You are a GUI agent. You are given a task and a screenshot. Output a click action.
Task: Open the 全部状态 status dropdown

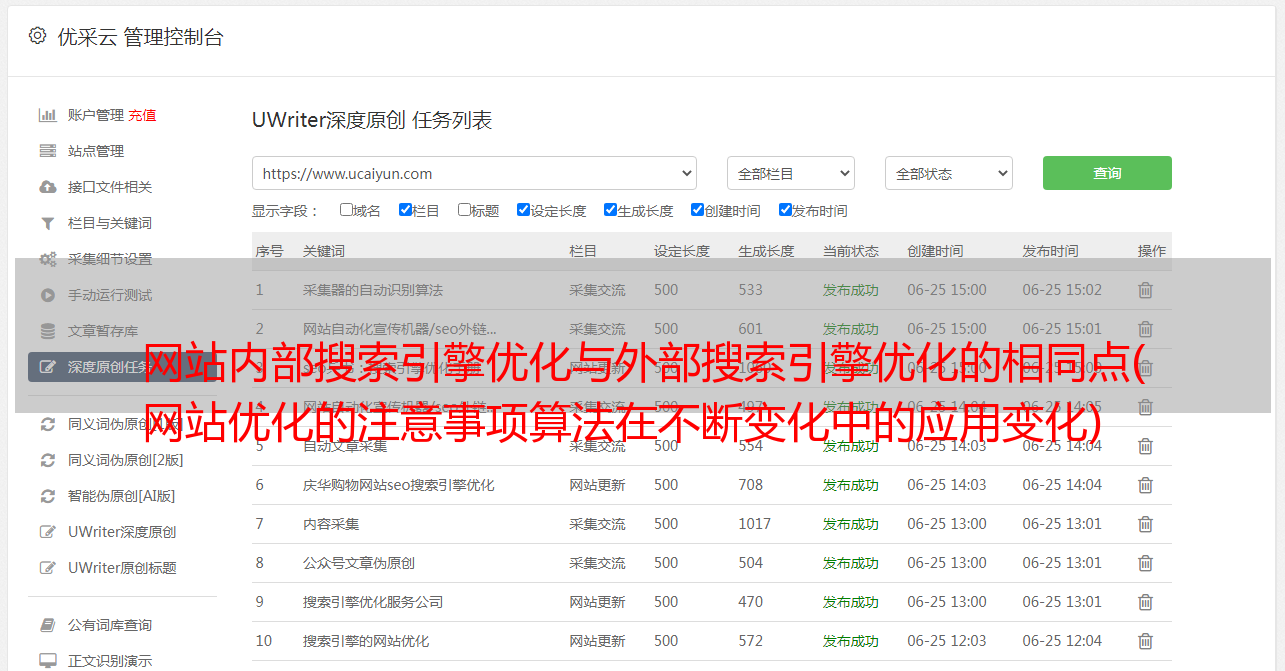coord(948,173)
